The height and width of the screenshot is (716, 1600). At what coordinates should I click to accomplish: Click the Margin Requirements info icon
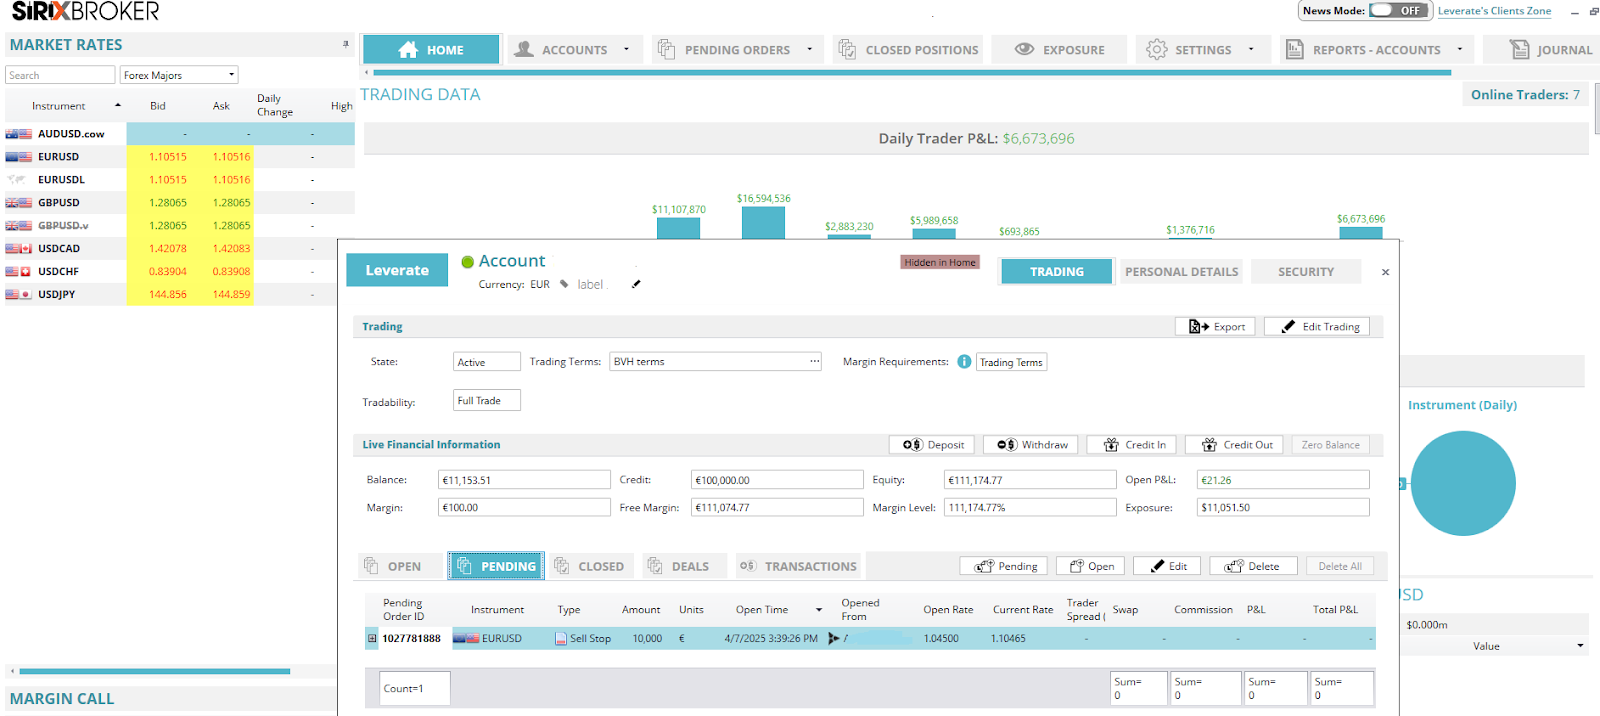(964, 362)
